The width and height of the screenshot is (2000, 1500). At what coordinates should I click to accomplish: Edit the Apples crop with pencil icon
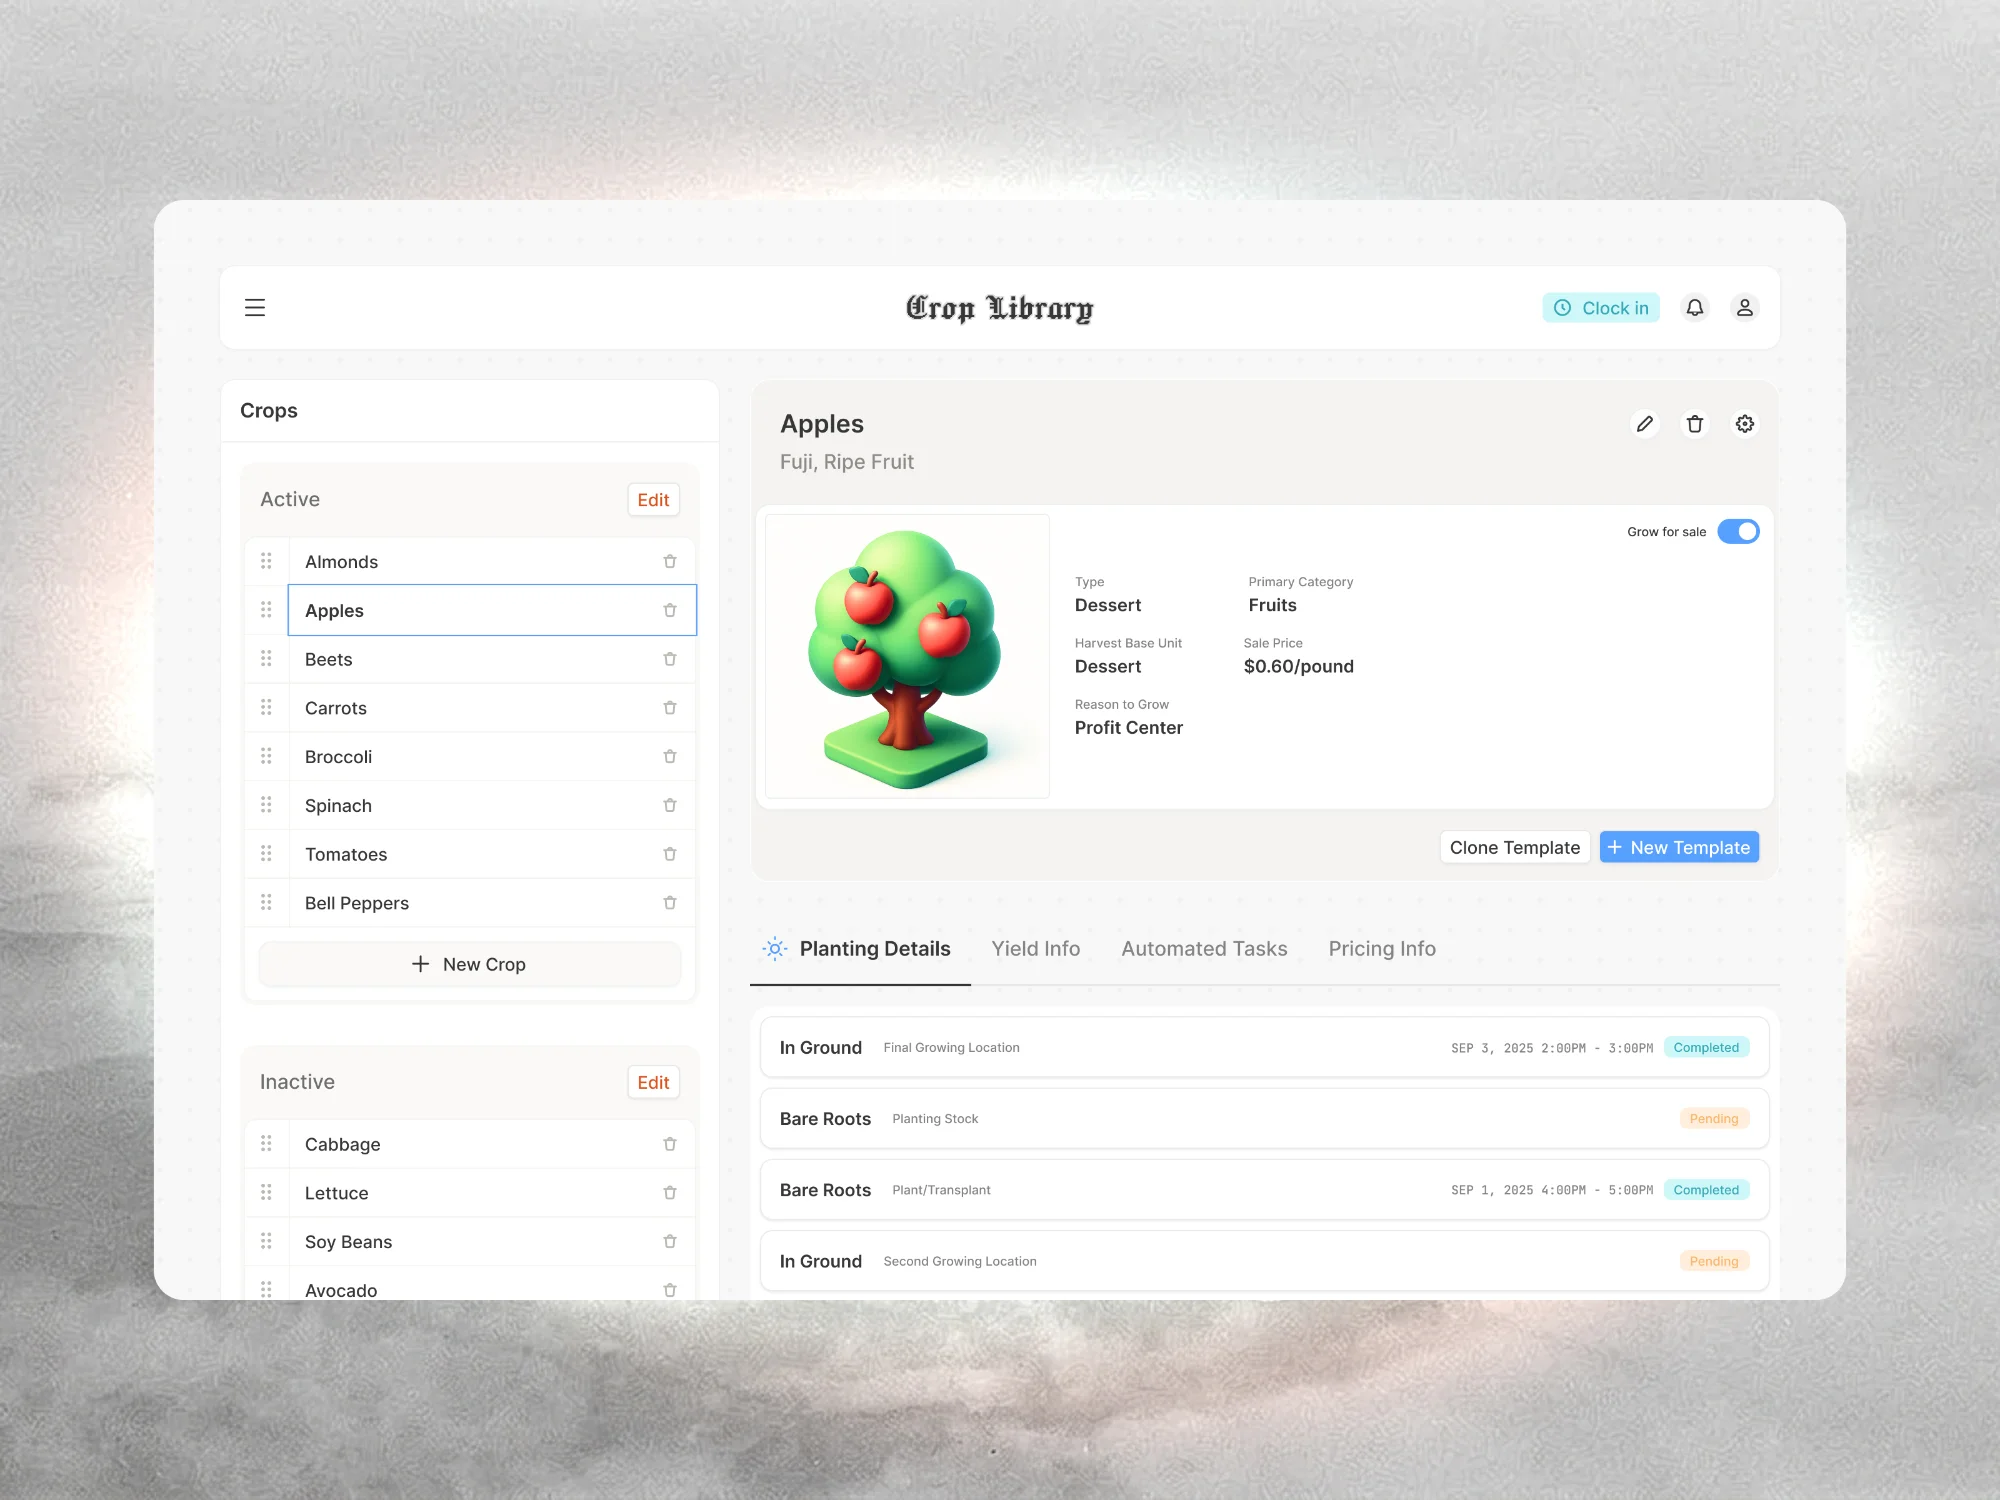pyautogui.click(x=1645, y=424)
